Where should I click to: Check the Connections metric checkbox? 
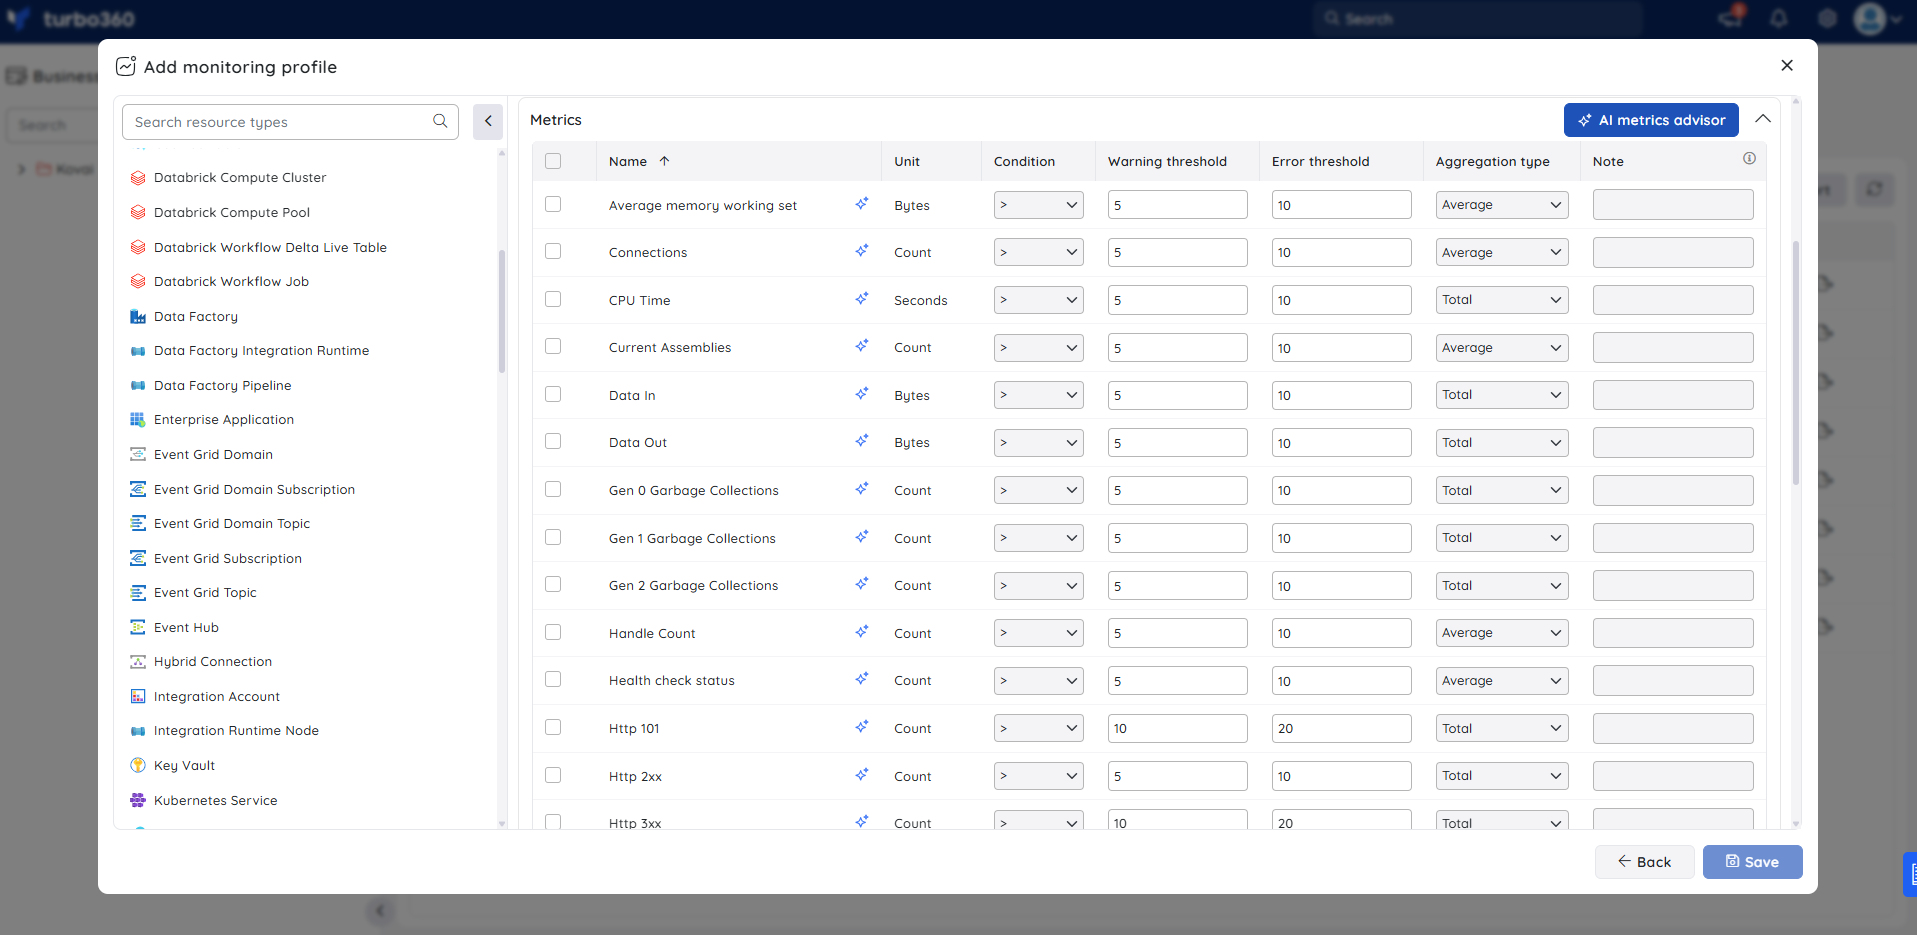tap(553, 251)
